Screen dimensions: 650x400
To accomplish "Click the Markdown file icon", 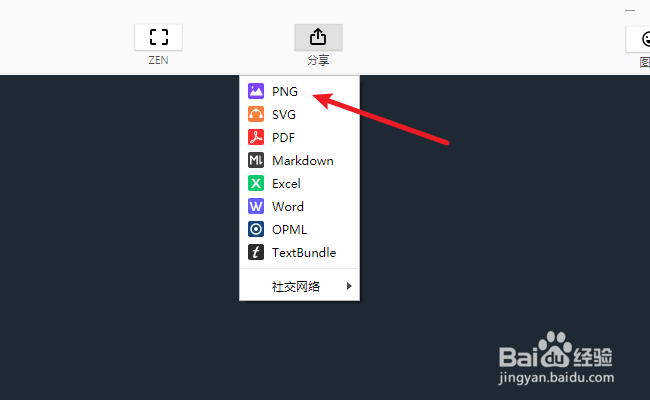I will click(256, 160).
